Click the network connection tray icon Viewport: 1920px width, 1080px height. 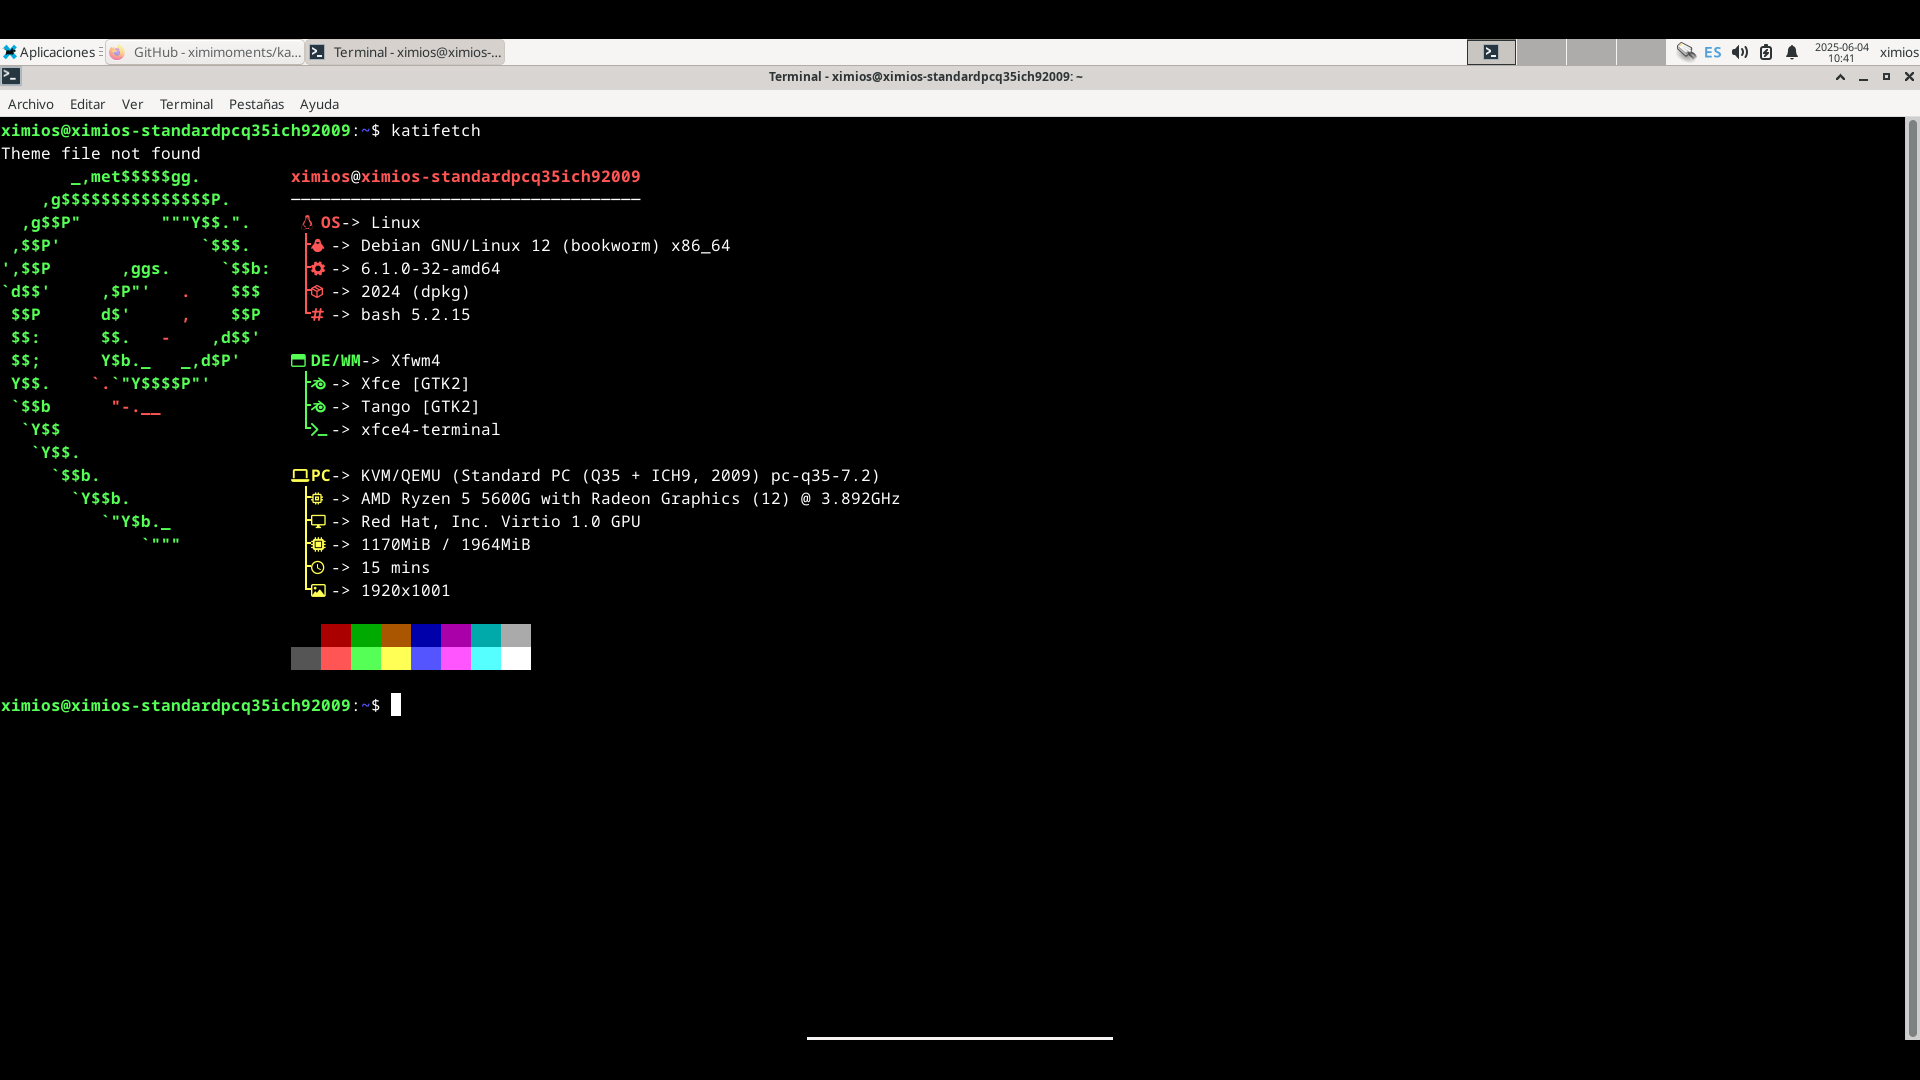click(1686, 52)
